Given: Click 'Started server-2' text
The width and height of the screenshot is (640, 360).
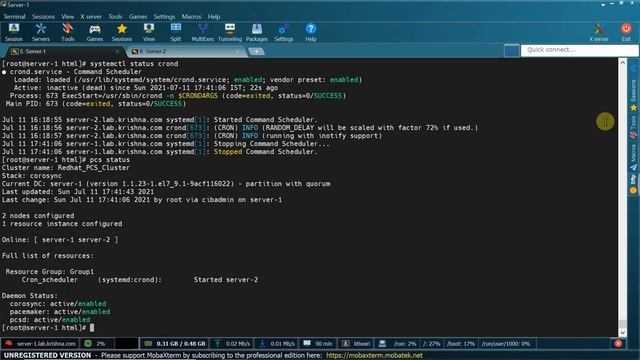Looking at the screenshot, I should click(x=226, y=280).
